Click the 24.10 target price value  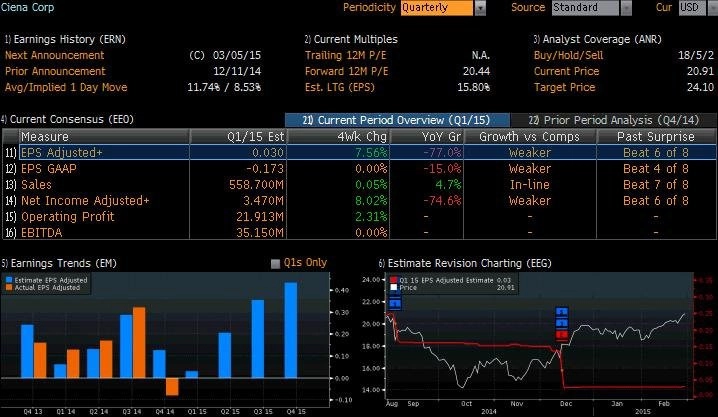[x=700, y=87]
